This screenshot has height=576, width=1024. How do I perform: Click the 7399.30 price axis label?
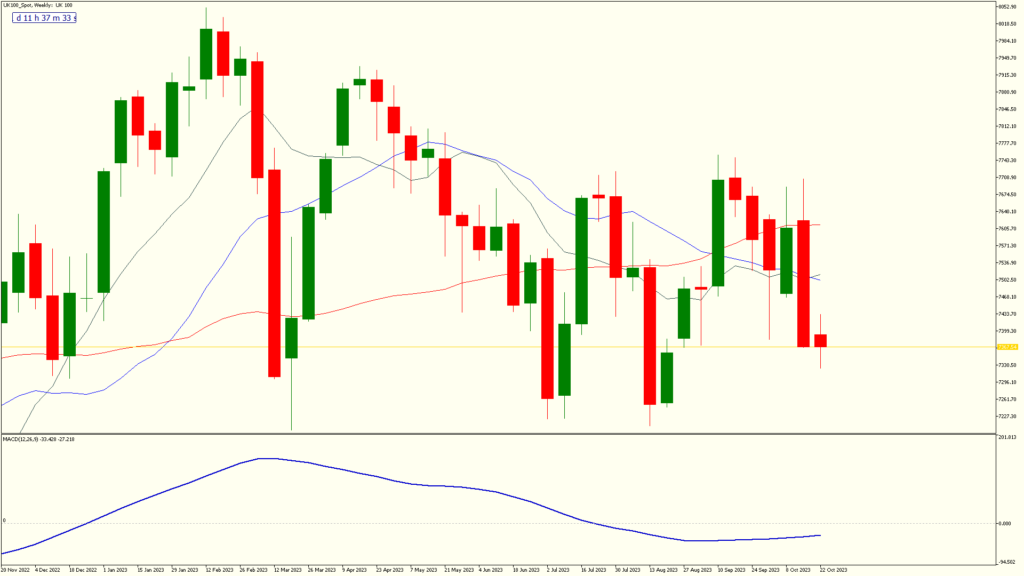tap(1003, 331)
